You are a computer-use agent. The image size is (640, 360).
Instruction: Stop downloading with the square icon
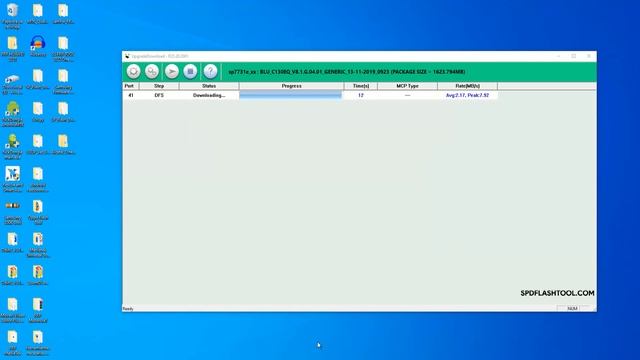coord(190,71)
